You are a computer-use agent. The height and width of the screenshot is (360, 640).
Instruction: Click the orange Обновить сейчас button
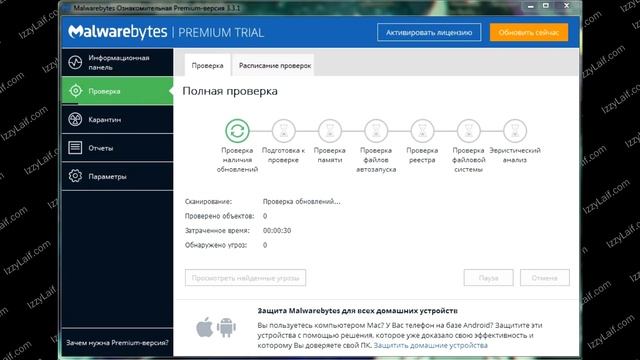point(529,32)
